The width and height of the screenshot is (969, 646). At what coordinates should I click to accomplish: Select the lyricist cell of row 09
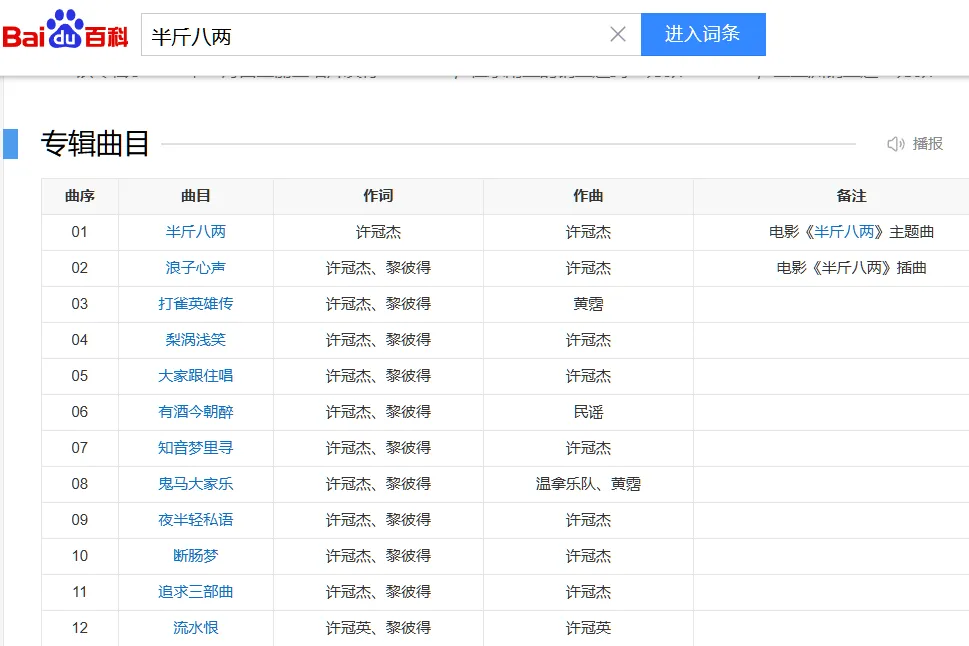coord(378,519)
